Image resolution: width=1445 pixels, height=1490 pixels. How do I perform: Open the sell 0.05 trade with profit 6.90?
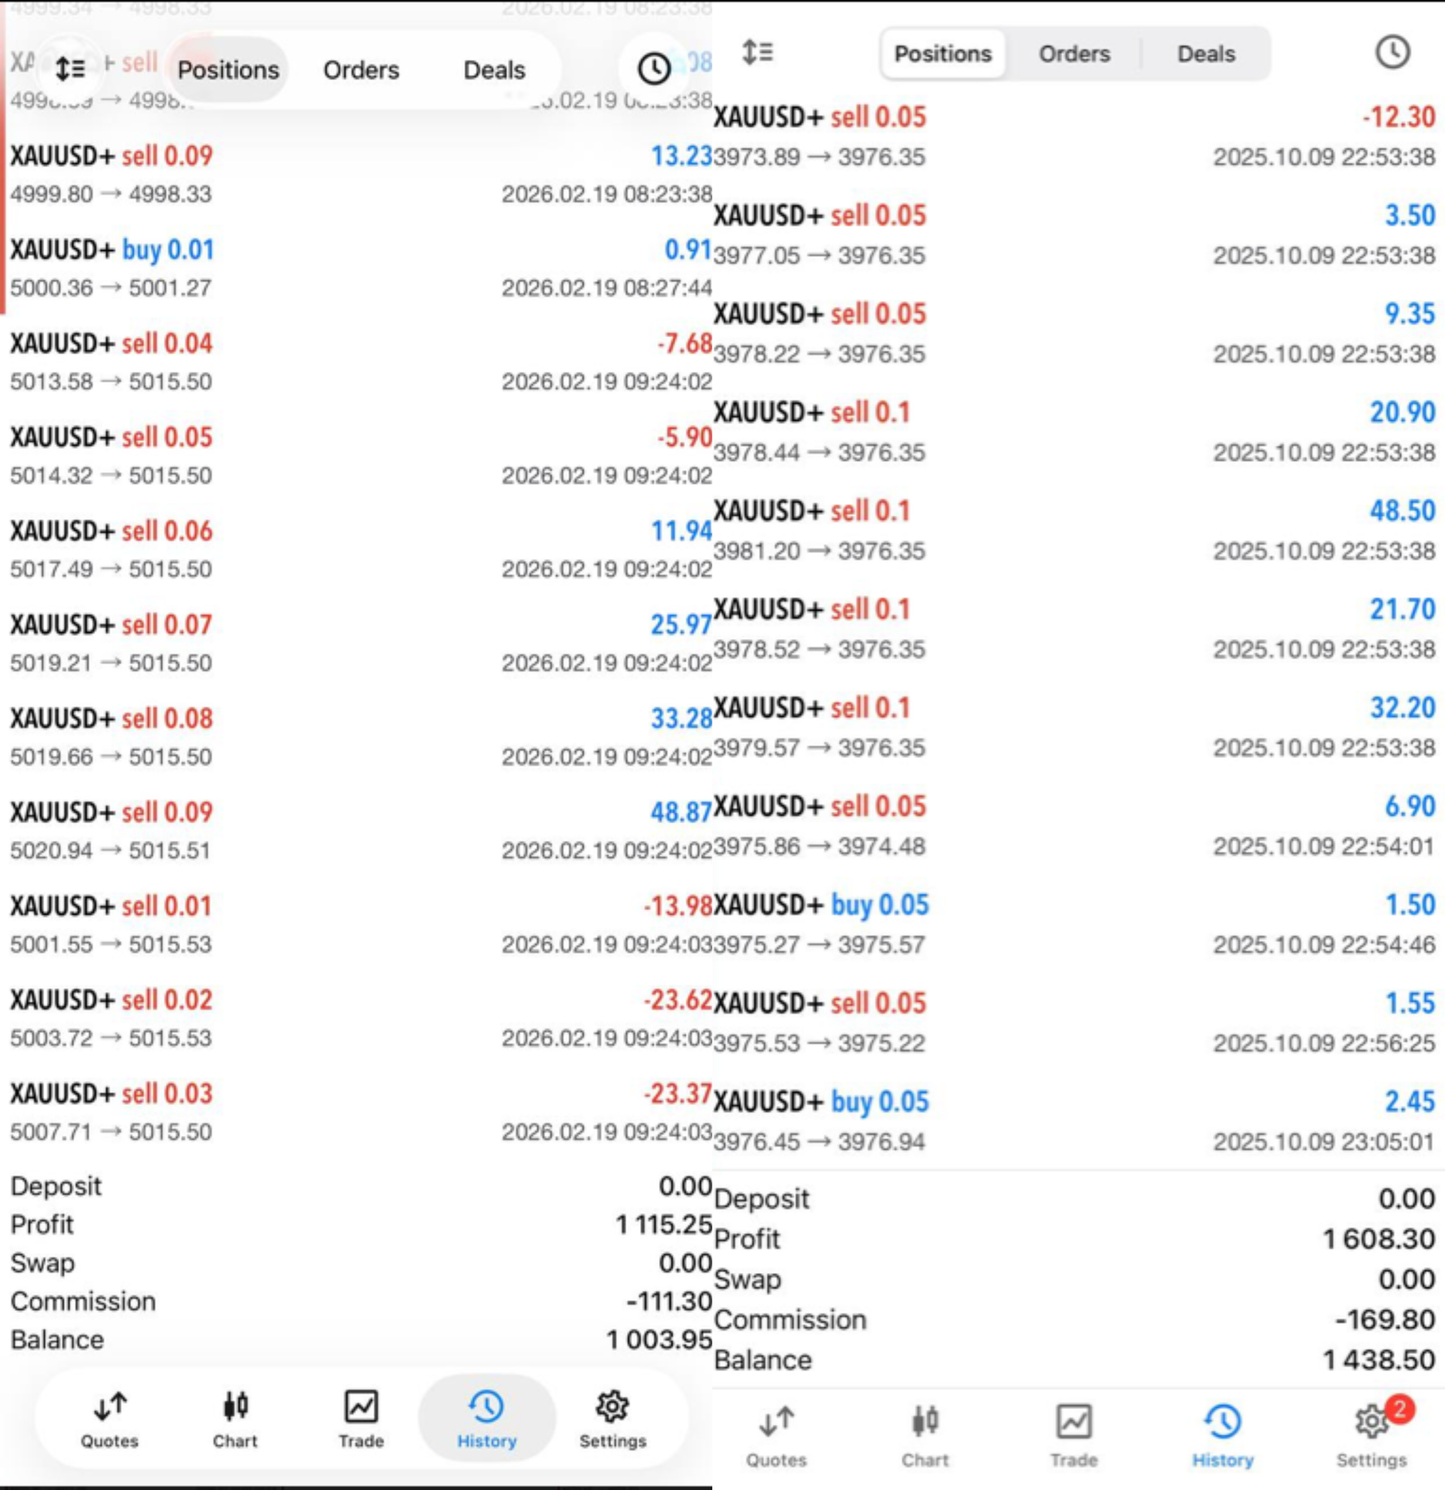tap(1075, 826)
